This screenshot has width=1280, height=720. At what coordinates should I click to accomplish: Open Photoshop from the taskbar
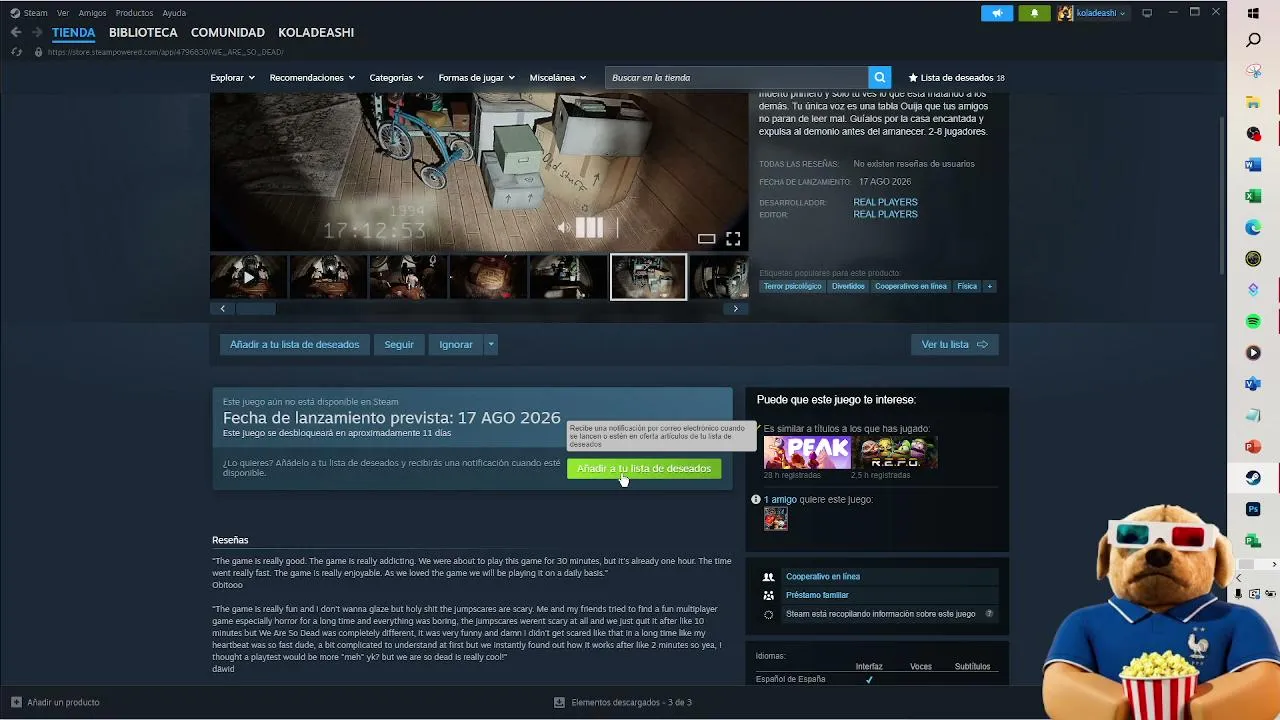1253,509
